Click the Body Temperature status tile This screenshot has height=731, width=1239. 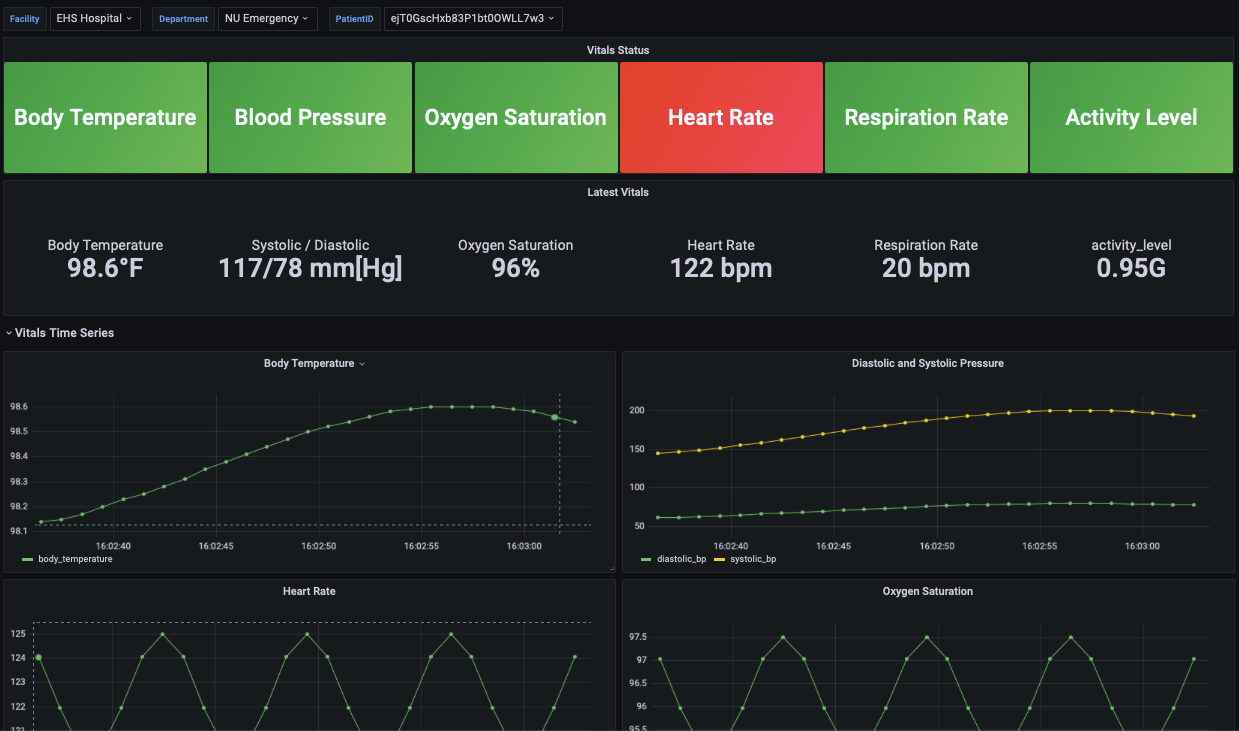click(x=105, y=117)
